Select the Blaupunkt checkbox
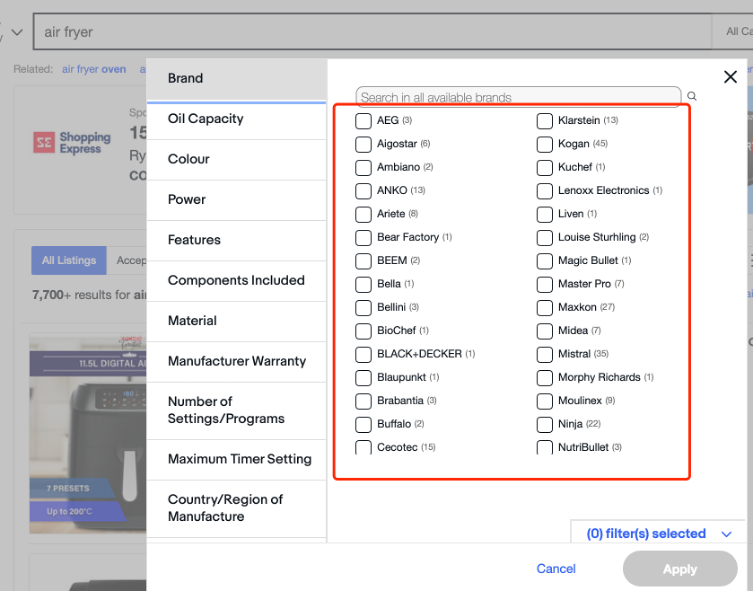Image resolution: width=754 pixels, height=592 pixels. pos(363,378)
